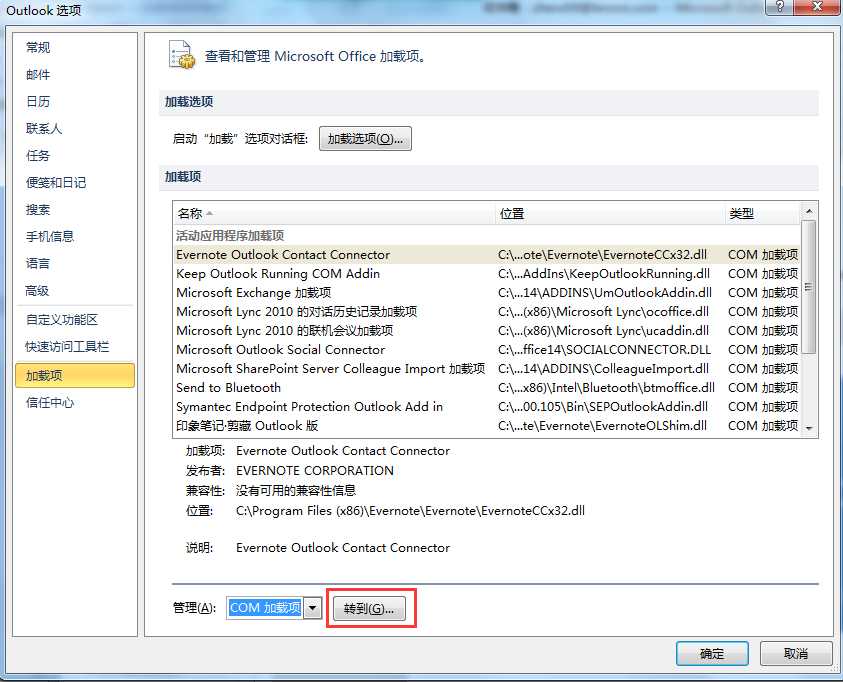
Task: Click the EvernoteOLShim.dll location cell
Action: (602, 426)
